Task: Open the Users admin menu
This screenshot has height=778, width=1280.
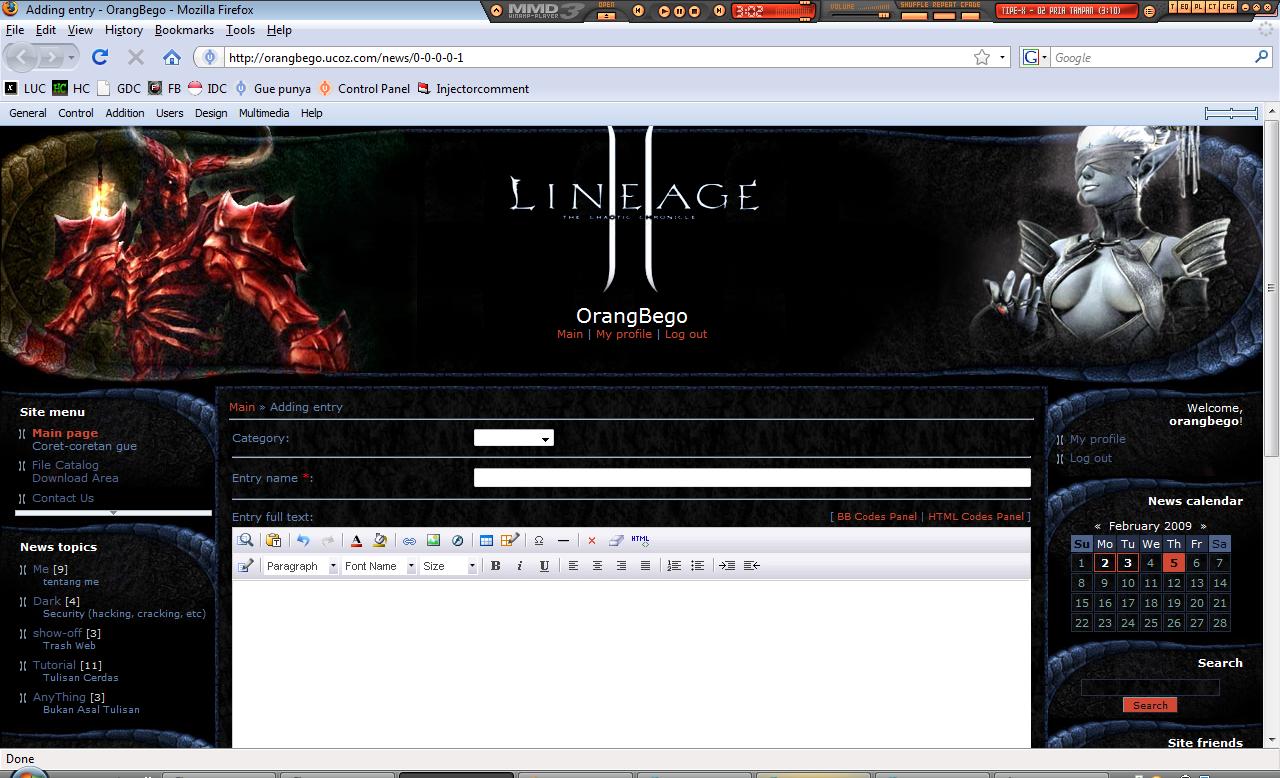Action: (169, 113)
